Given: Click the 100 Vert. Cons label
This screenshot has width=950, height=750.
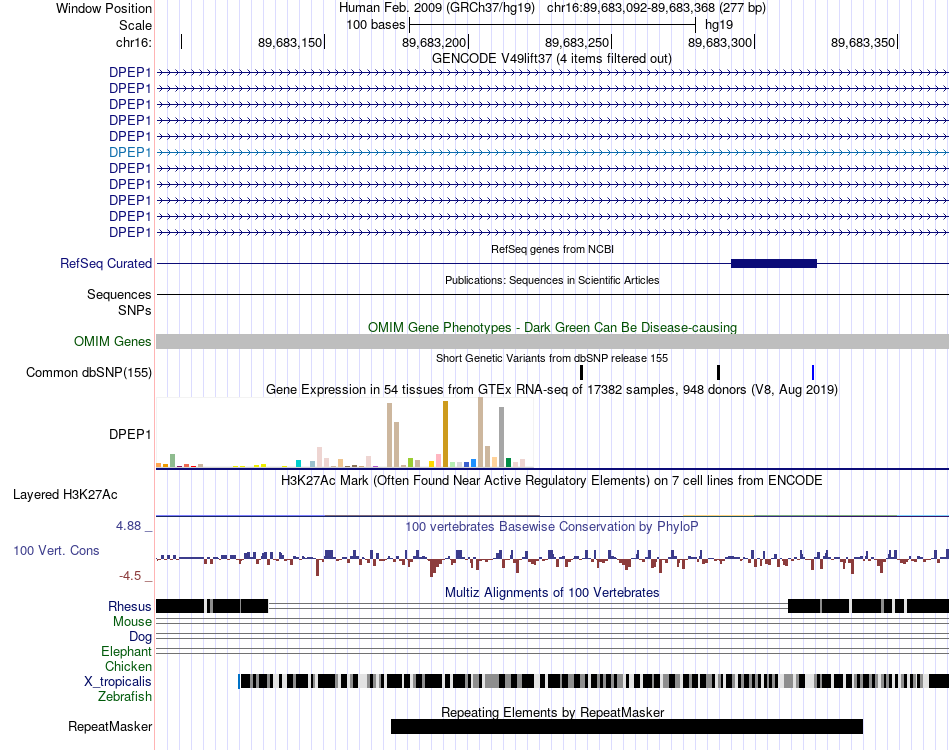Looking at the screenshot, I should coord(56,551).
